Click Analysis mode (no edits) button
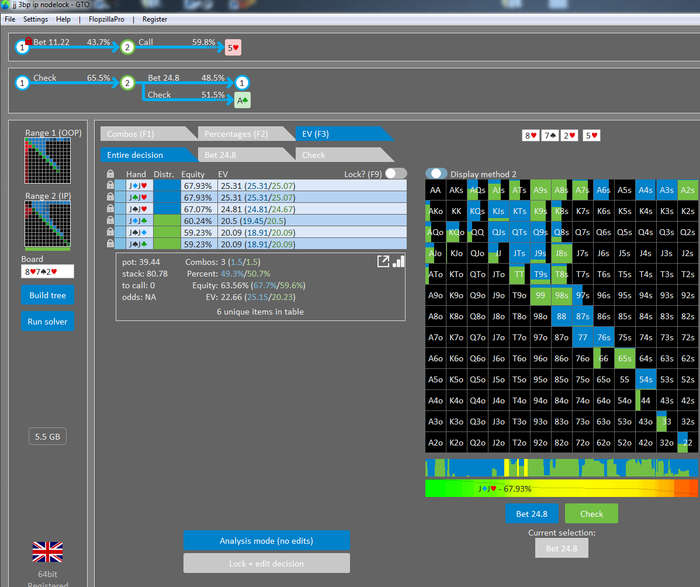This screenshot has height=587, width=700. point(267,541)
